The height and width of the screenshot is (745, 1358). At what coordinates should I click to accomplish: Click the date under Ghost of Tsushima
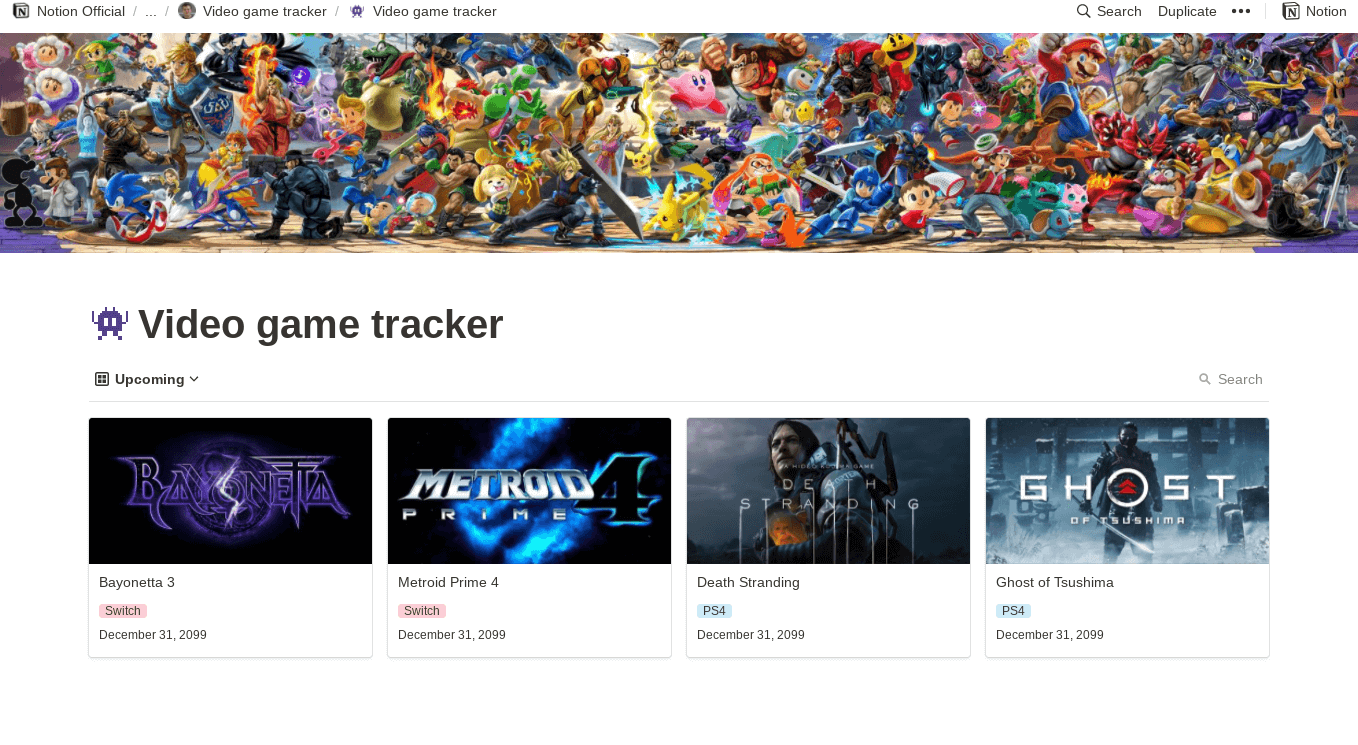(1050, 635)
